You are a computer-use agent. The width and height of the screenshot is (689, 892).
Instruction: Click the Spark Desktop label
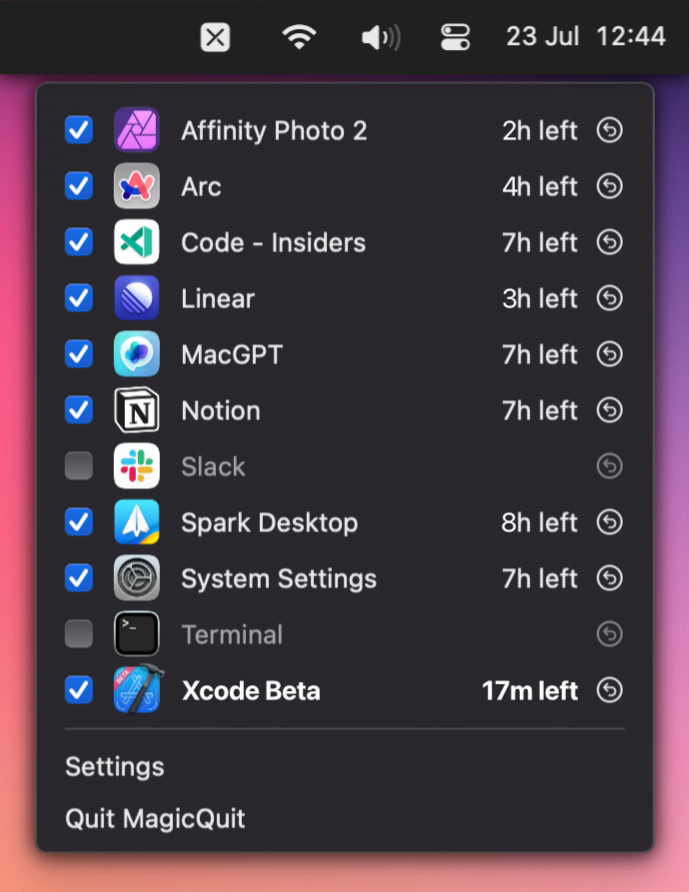269,523
